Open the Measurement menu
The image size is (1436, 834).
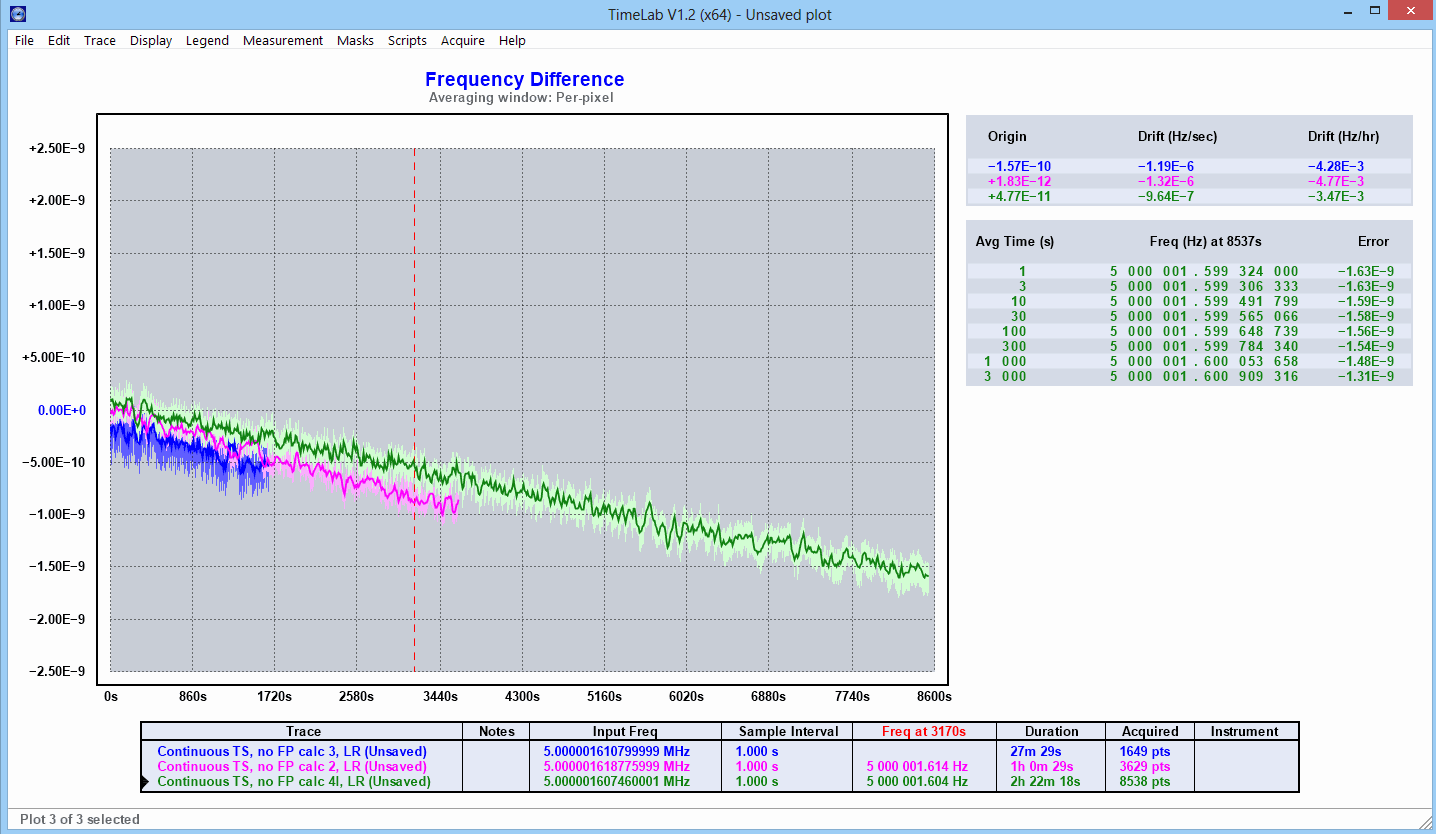pyautogui.click(x=283, y=41)
